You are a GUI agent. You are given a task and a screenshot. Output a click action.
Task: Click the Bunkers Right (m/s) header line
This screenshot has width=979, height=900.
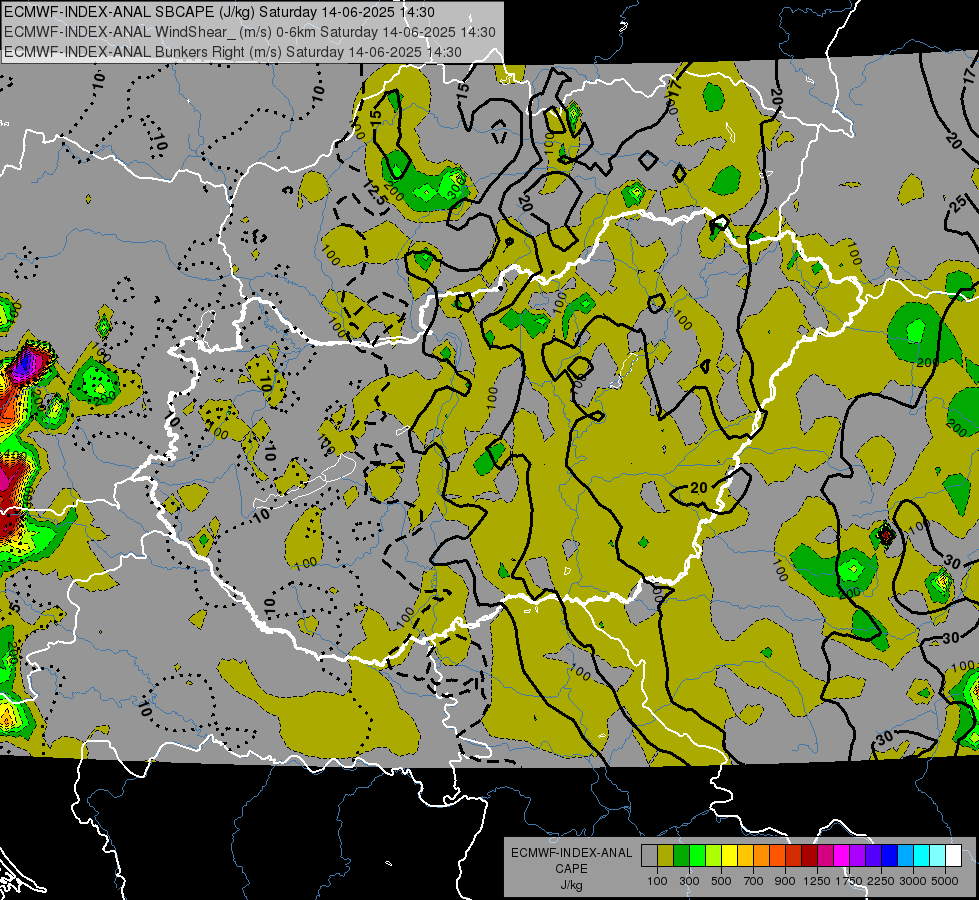pos(233,52)
